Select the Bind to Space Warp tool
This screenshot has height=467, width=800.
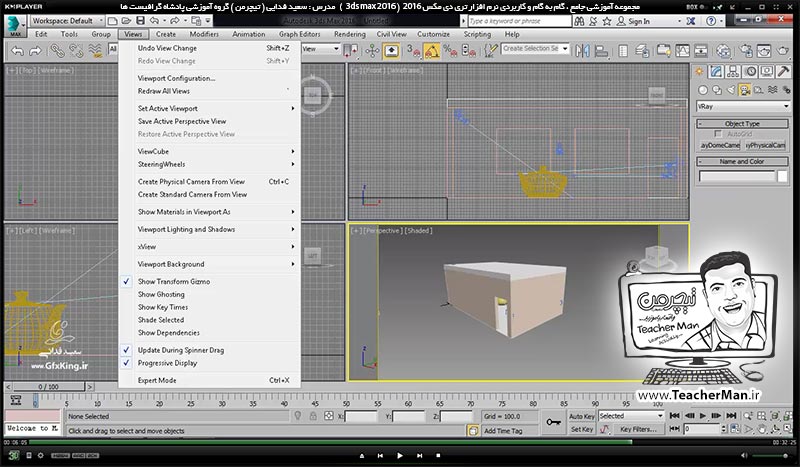[95, 51]
